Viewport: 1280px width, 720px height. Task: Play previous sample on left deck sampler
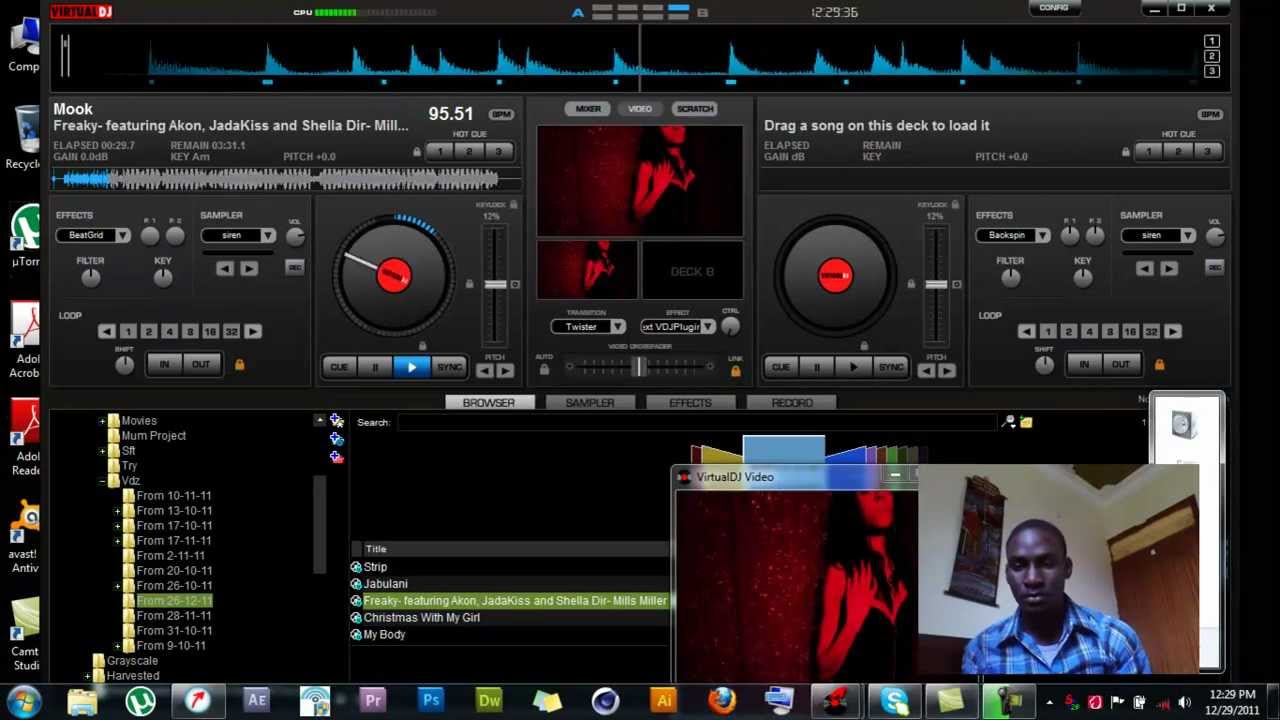pyautogui.click(x=225, y=268)
